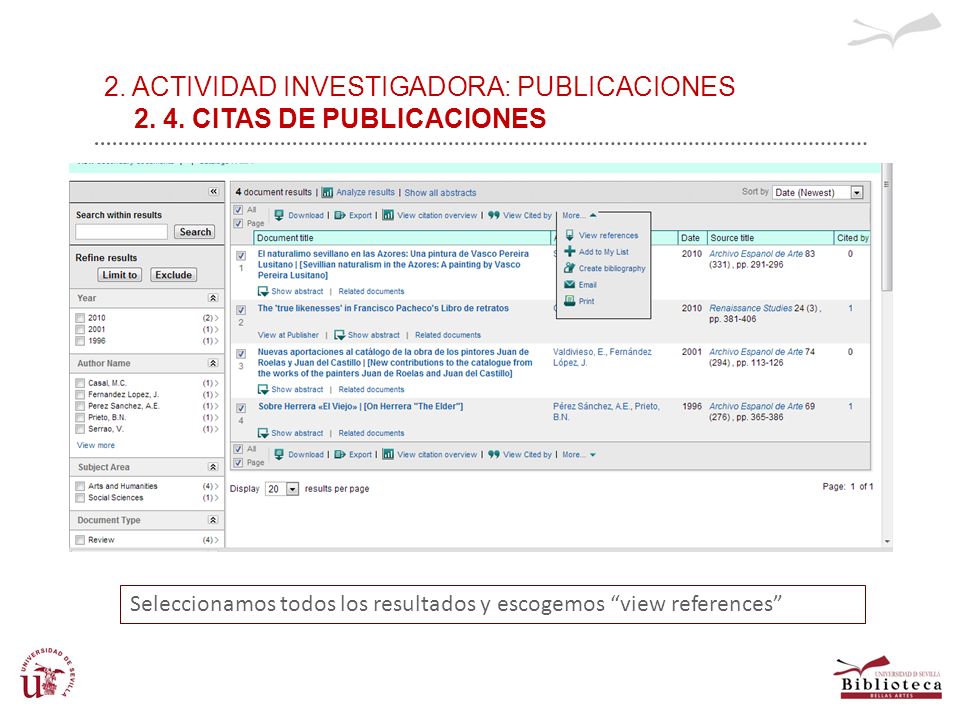
Task: Open View citation overview from top toolbar
Action: tap(437, 215)
